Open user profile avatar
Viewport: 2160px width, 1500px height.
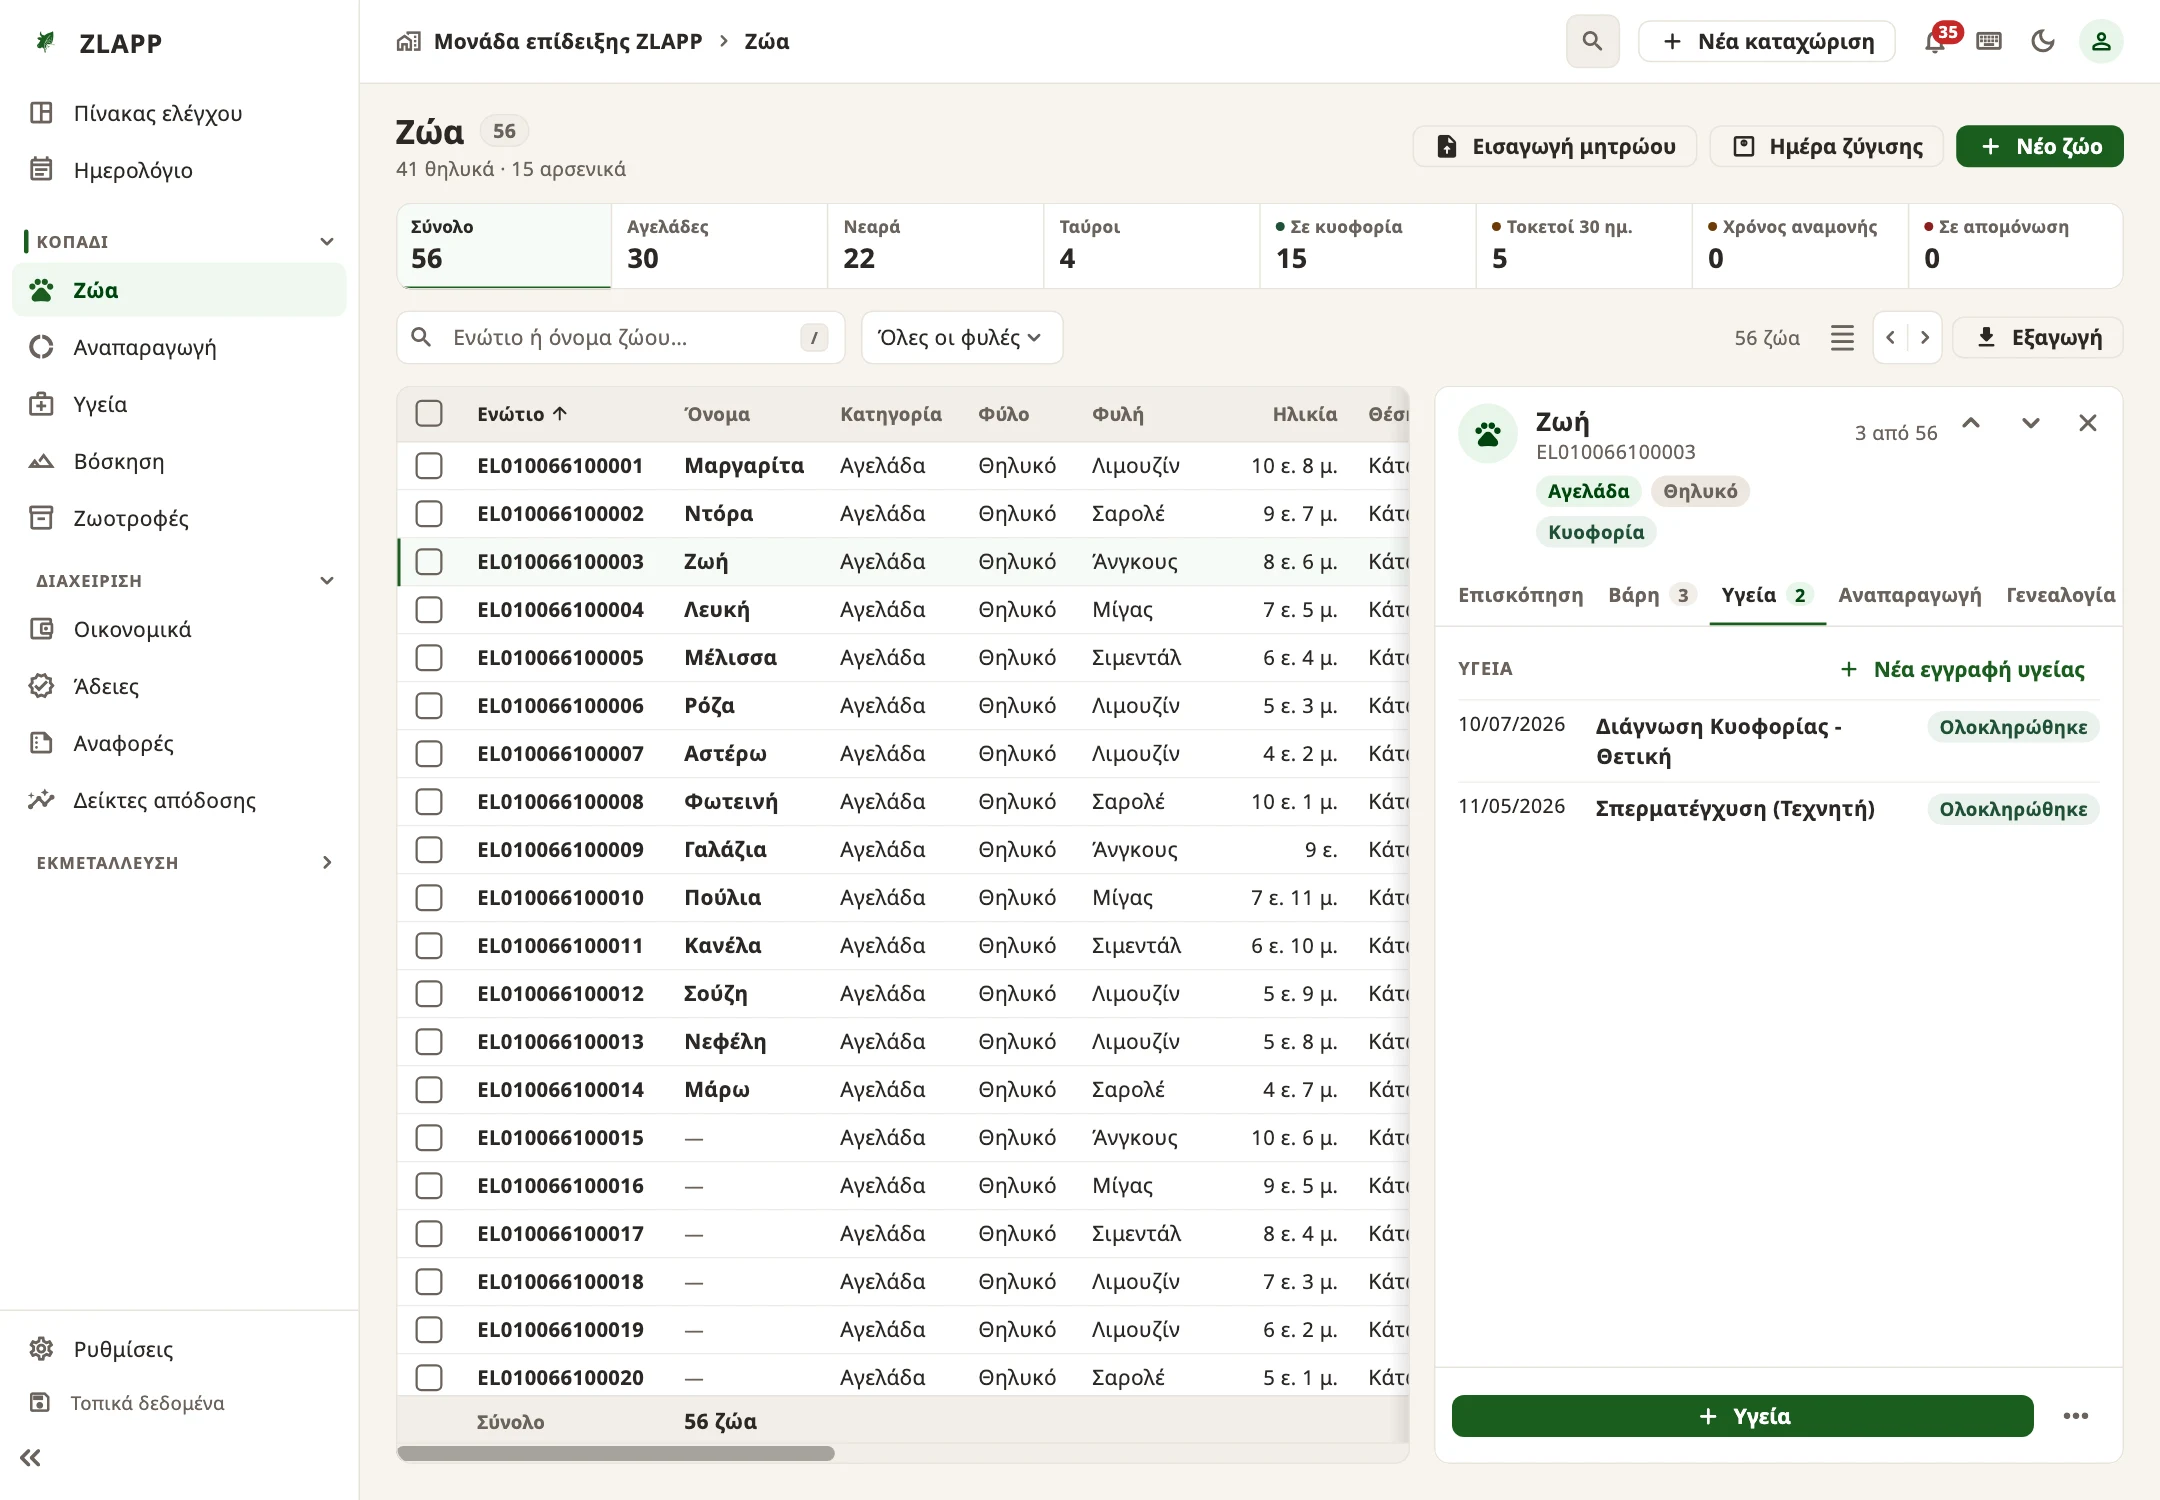coord(2101,41)
